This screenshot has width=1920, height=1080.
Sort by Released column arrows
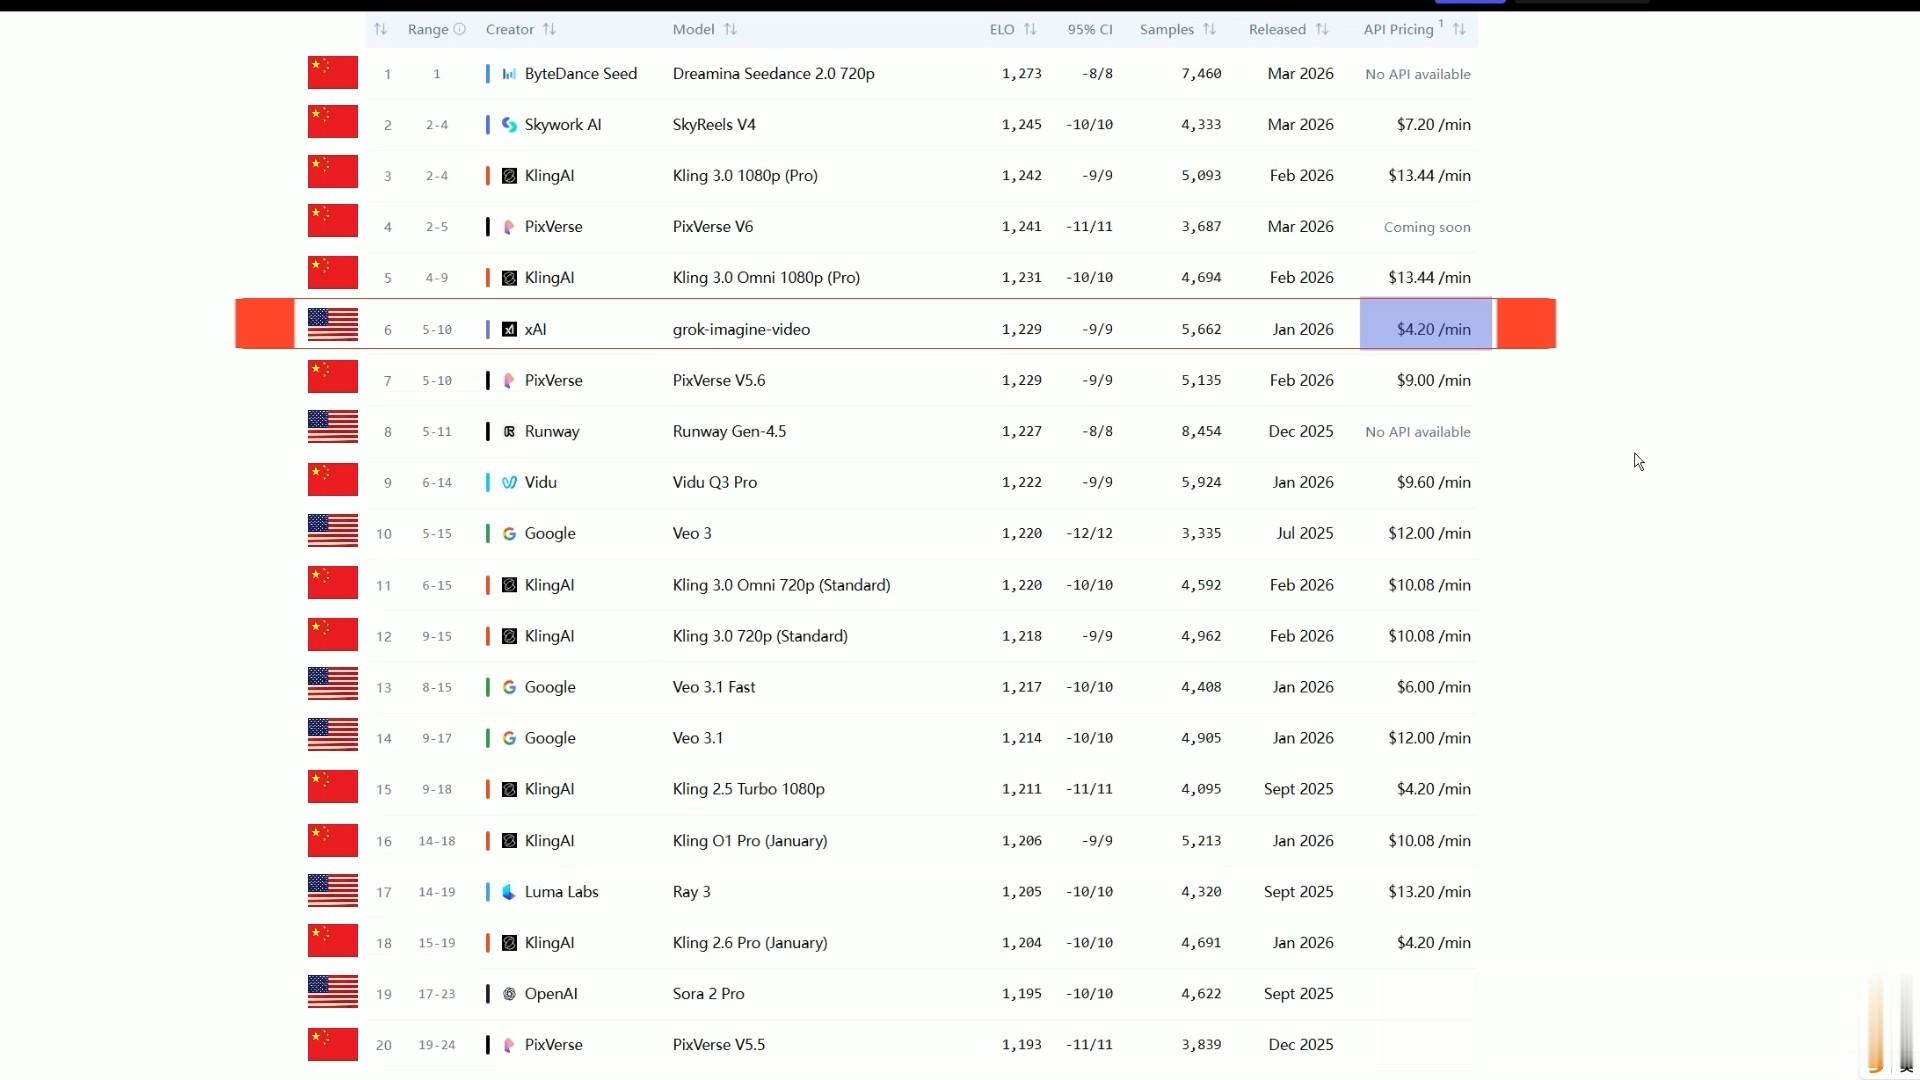coord(1322,29)
